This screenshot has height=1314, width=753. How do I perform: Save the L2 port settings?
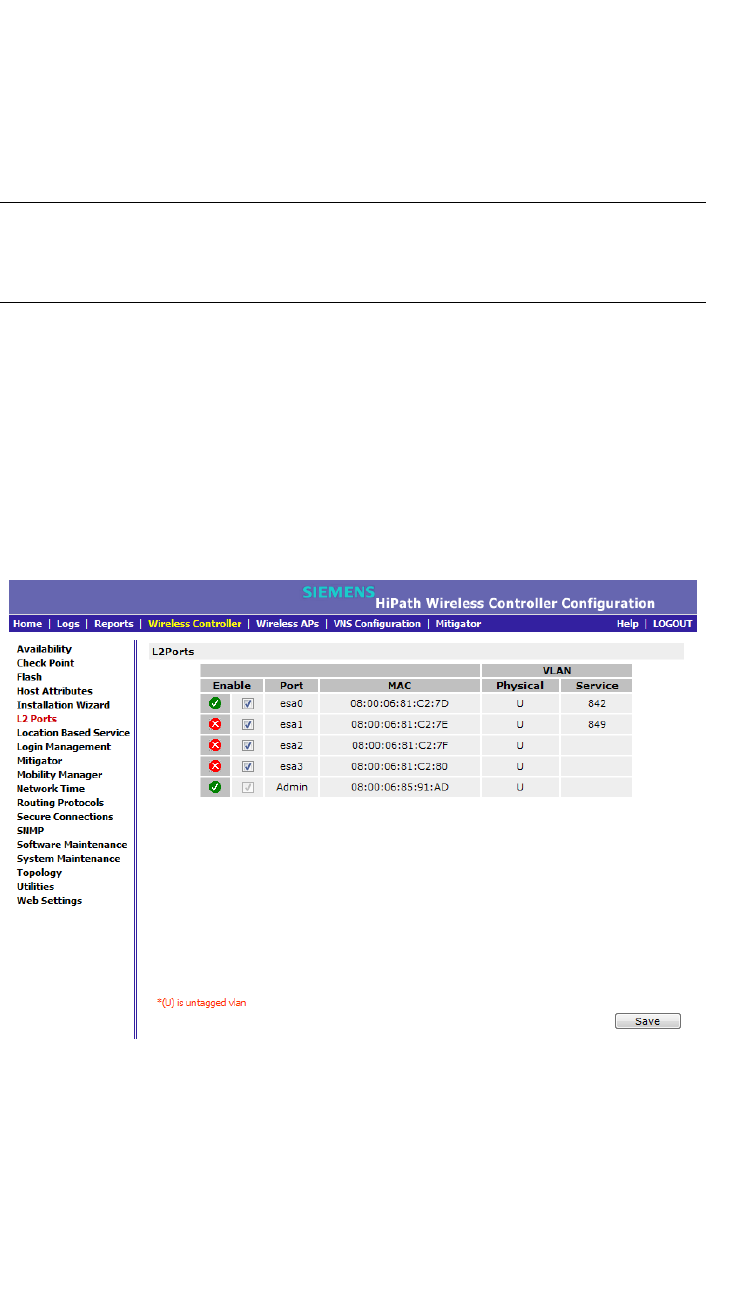pyautogui.click(x=647, y=1021)
